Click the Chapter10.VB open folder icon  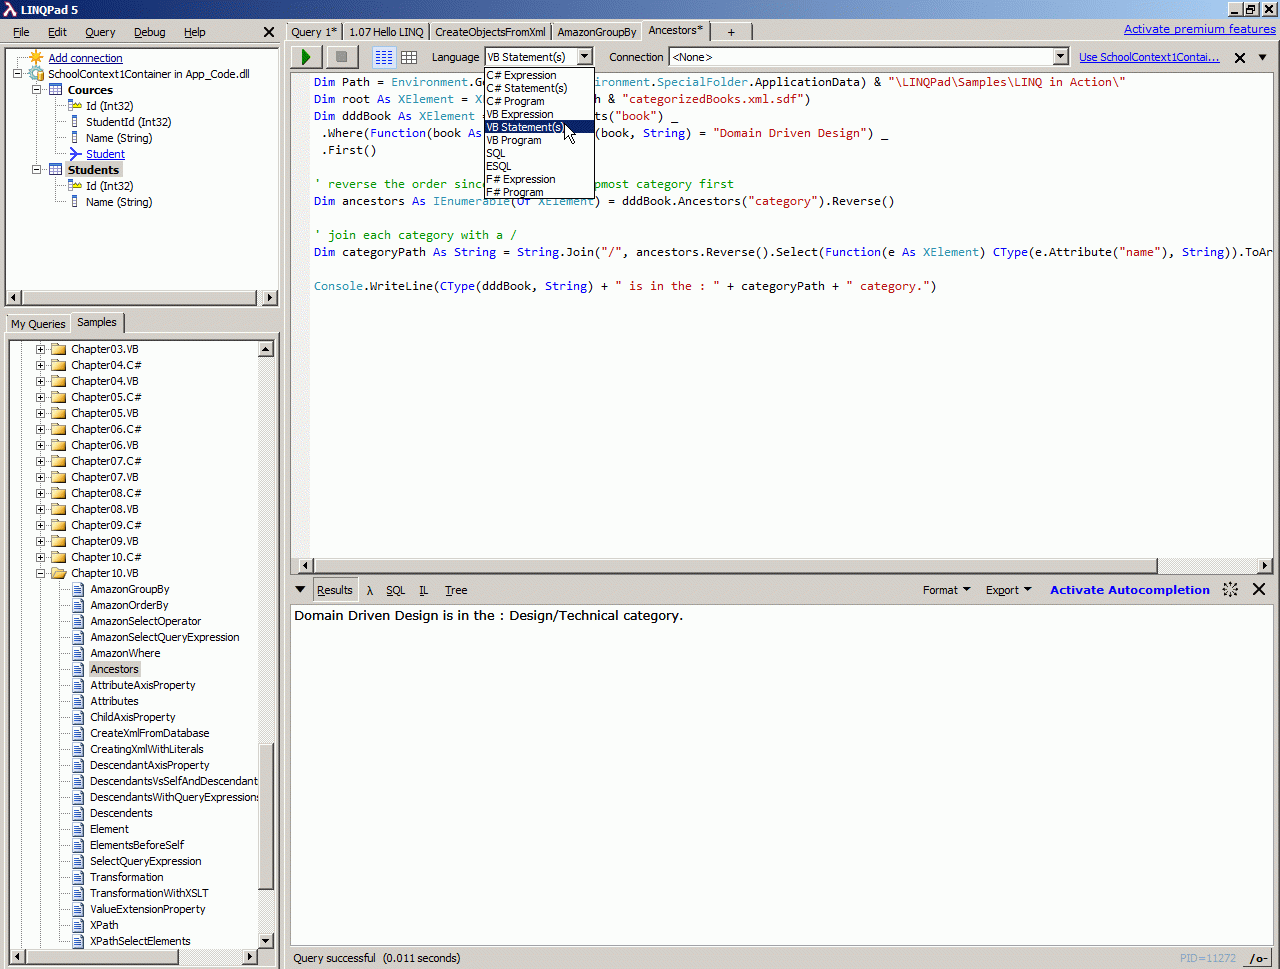(x=58, y=573)
